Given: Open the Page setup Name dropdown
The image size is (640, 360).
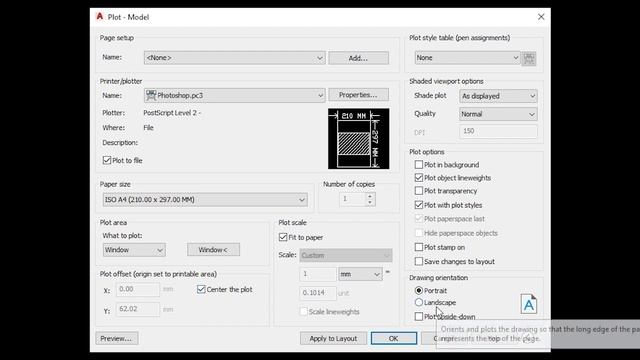Looking at the screenshot, I should (x=234, y=58).
